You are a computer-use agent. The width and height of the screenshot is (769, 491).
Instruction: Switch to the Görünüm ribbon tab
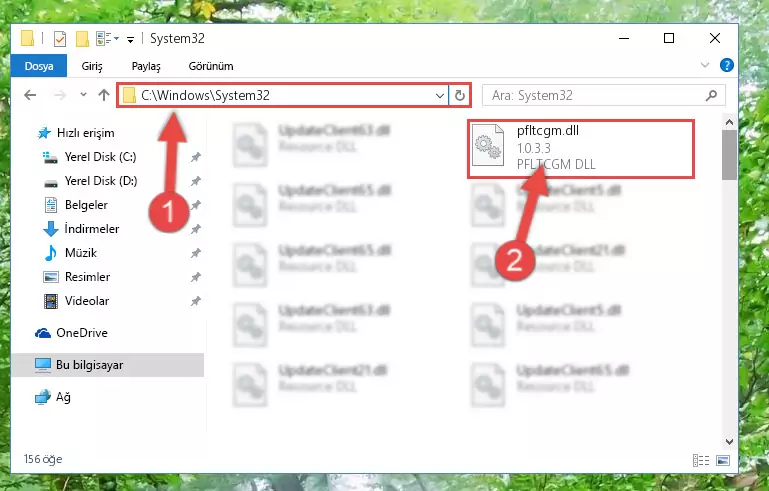[x=211, y=66]
